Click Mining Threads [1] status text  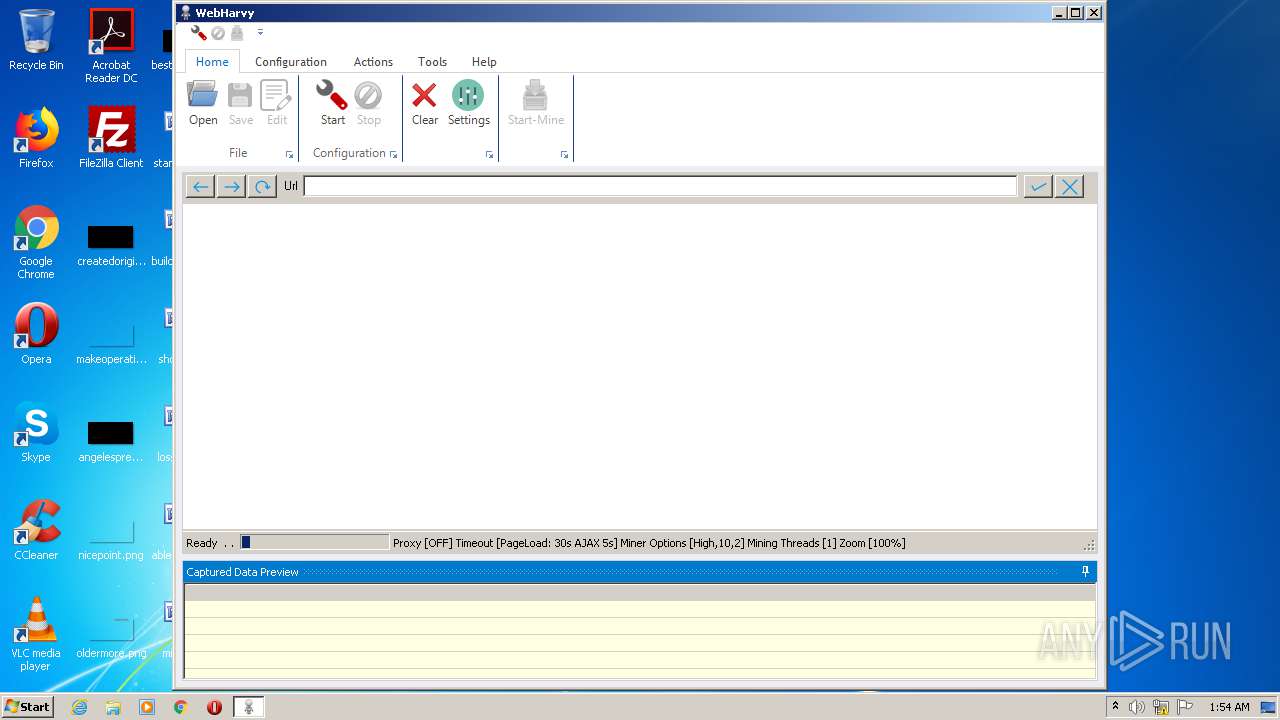791,543
